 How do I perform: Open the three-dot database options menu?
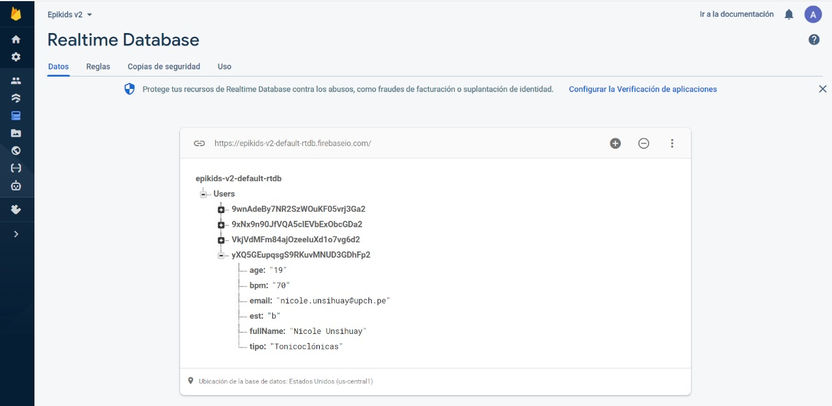(672, 143)
